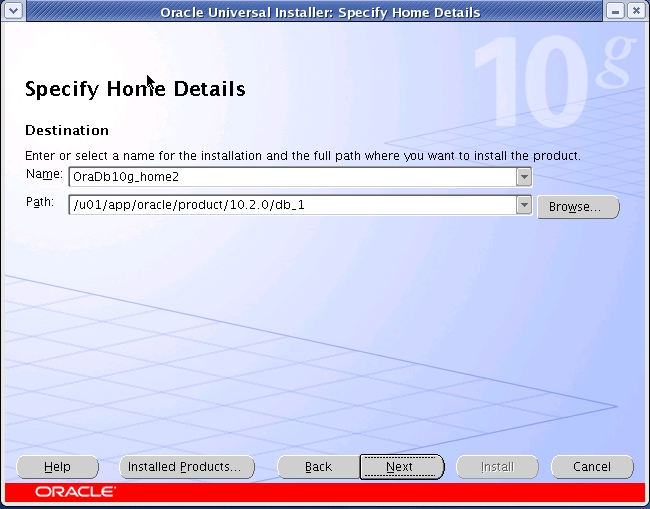View Installed Products...
650x509 pixels.
point(187,467)
